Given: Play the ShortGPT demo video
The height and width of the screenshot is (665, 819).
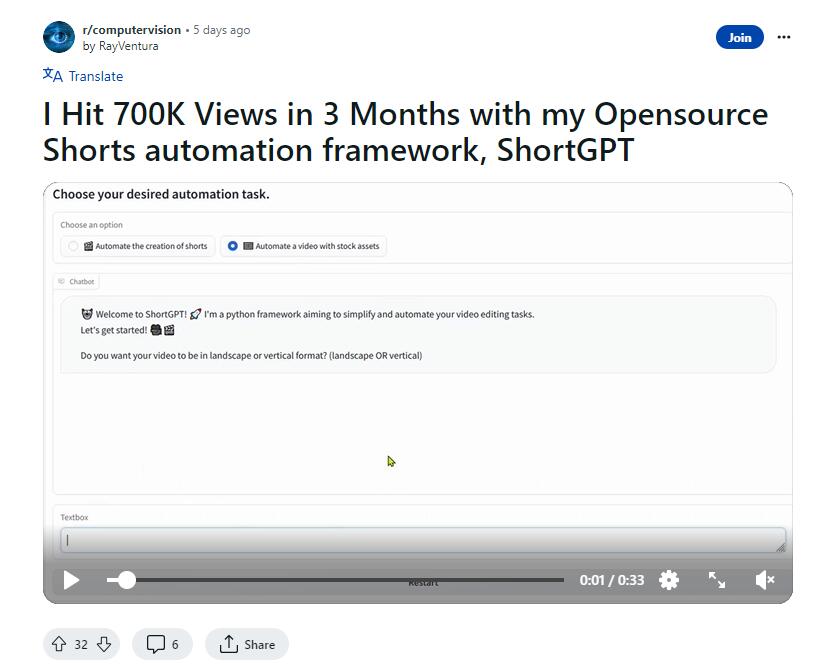Looking at the screenshot, I should click(71, 580).
